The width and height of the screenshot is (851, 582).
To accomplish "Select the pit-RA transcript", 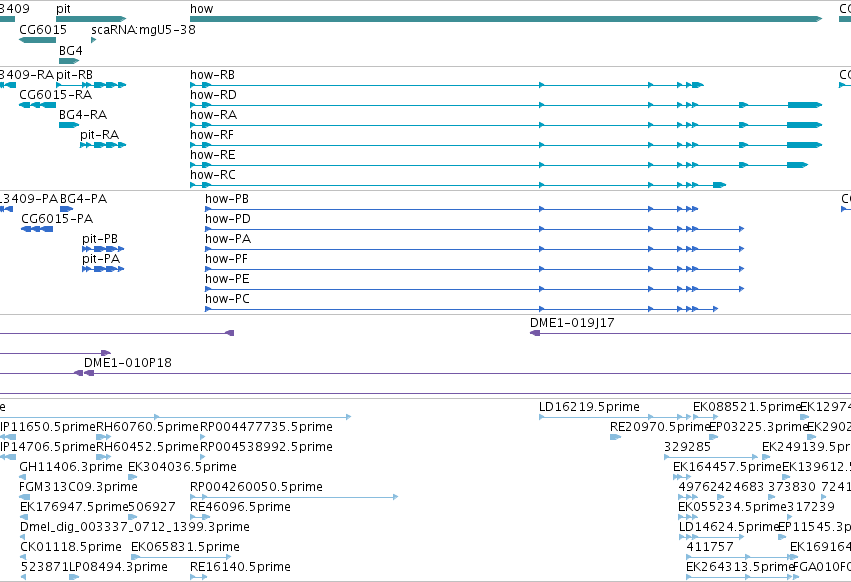I will click(x=103, y=145).
